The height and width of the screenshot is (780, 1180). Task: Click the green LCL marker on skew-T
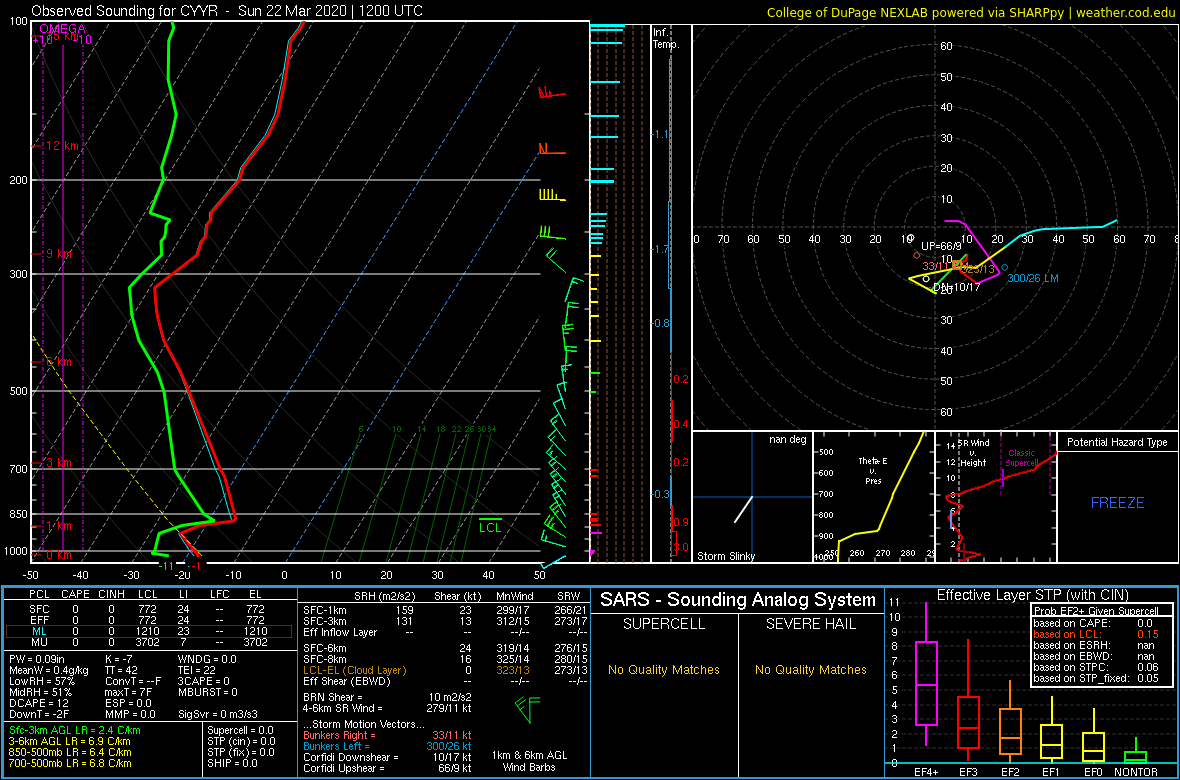(490, 526)
